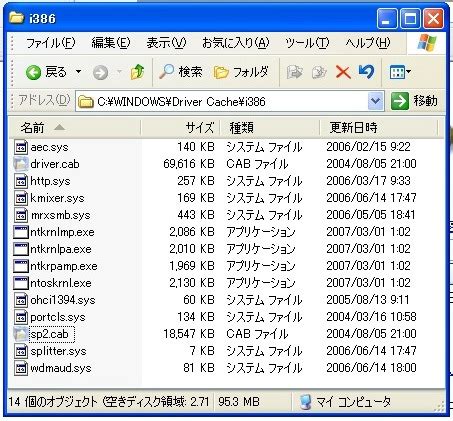Click the green Back arrow icon

[33, 72]
